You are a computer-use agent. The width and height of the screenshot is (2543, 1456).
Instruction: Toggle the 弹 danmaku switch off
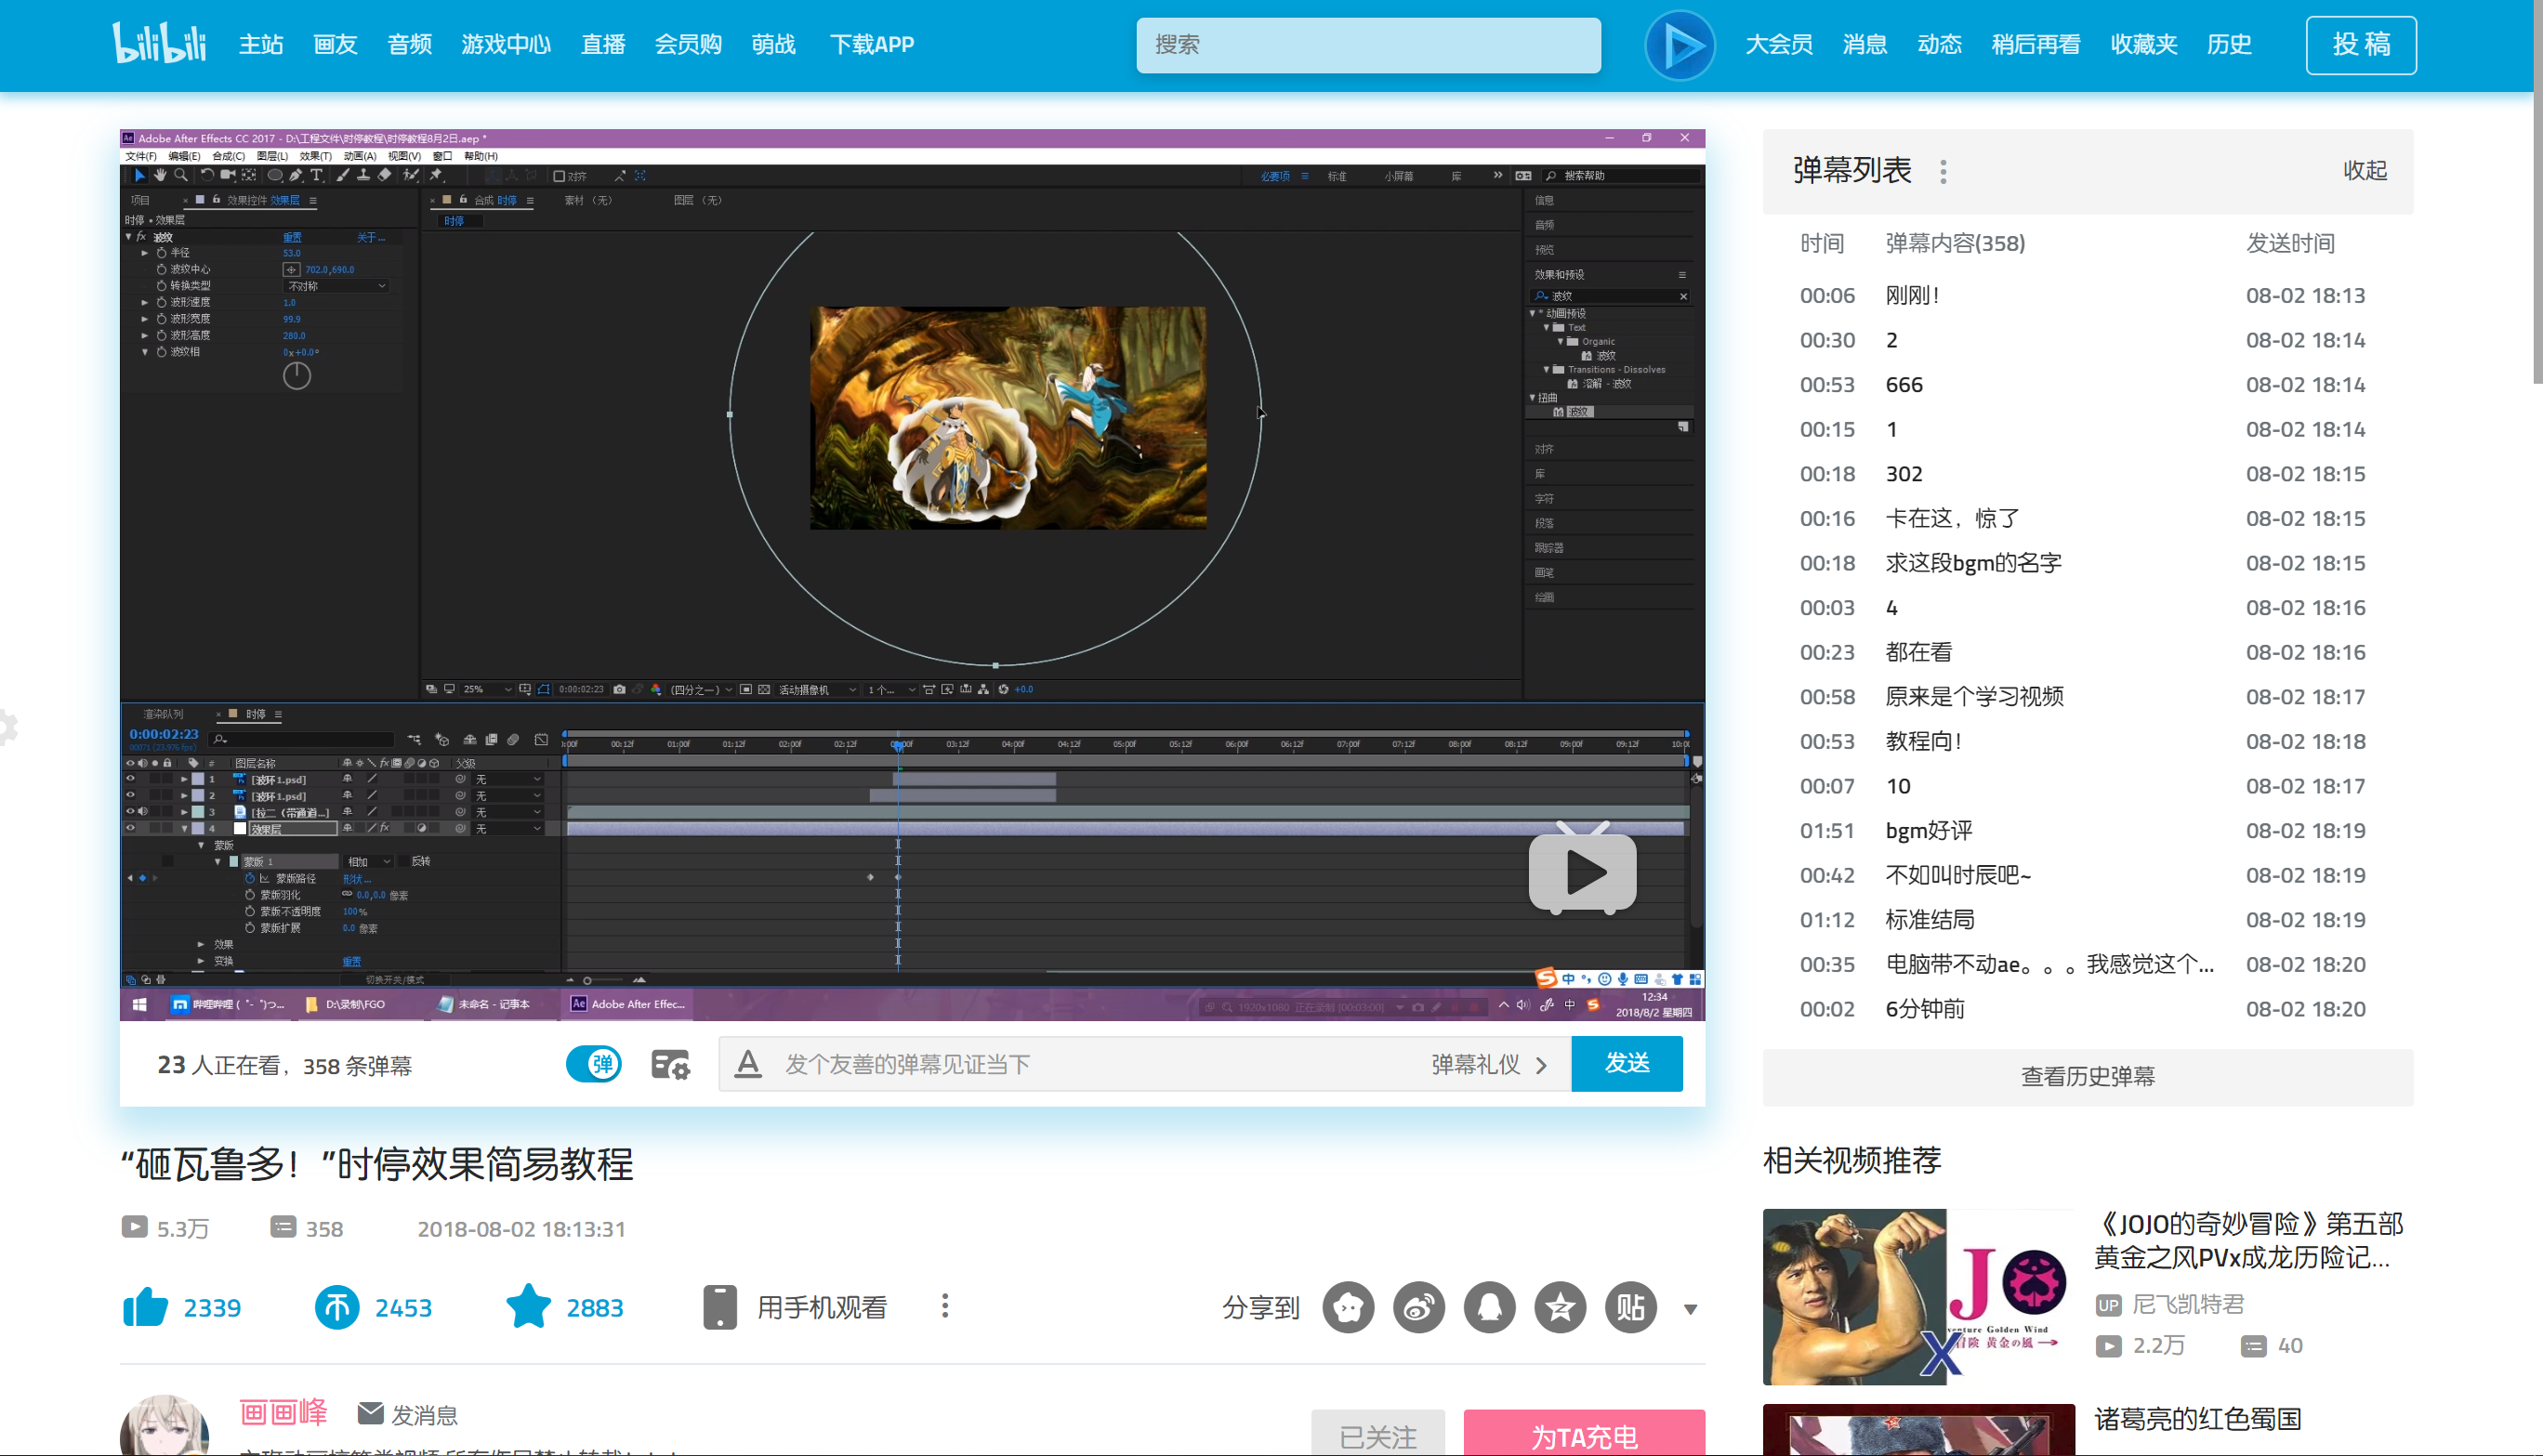pyautogui.click(x=594, y=1064)
